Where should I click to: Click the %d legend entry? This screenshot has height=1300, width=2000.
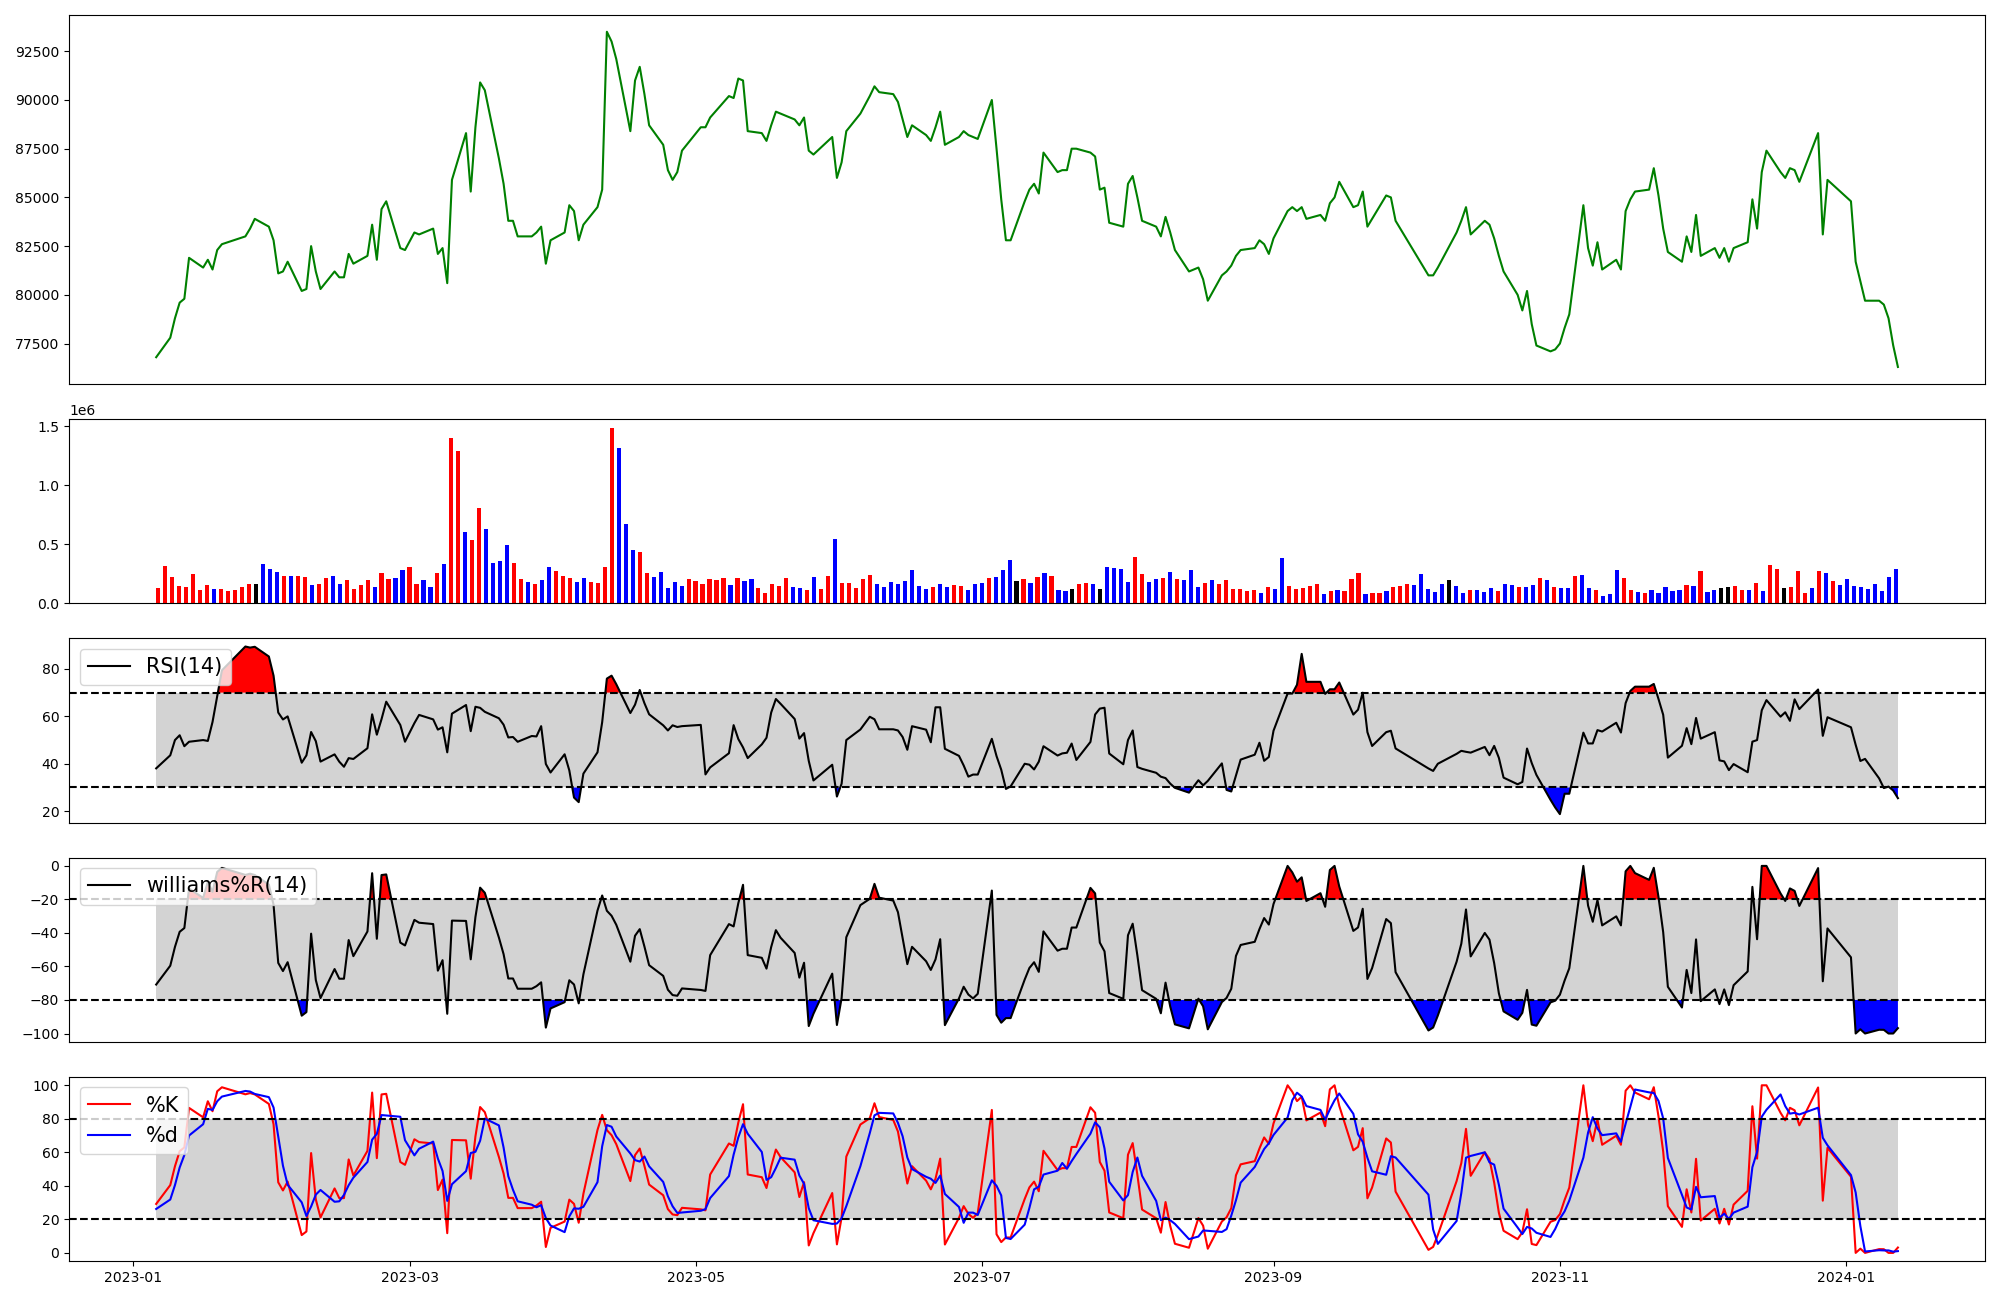pyautogui.click(x=162, y=1135)
